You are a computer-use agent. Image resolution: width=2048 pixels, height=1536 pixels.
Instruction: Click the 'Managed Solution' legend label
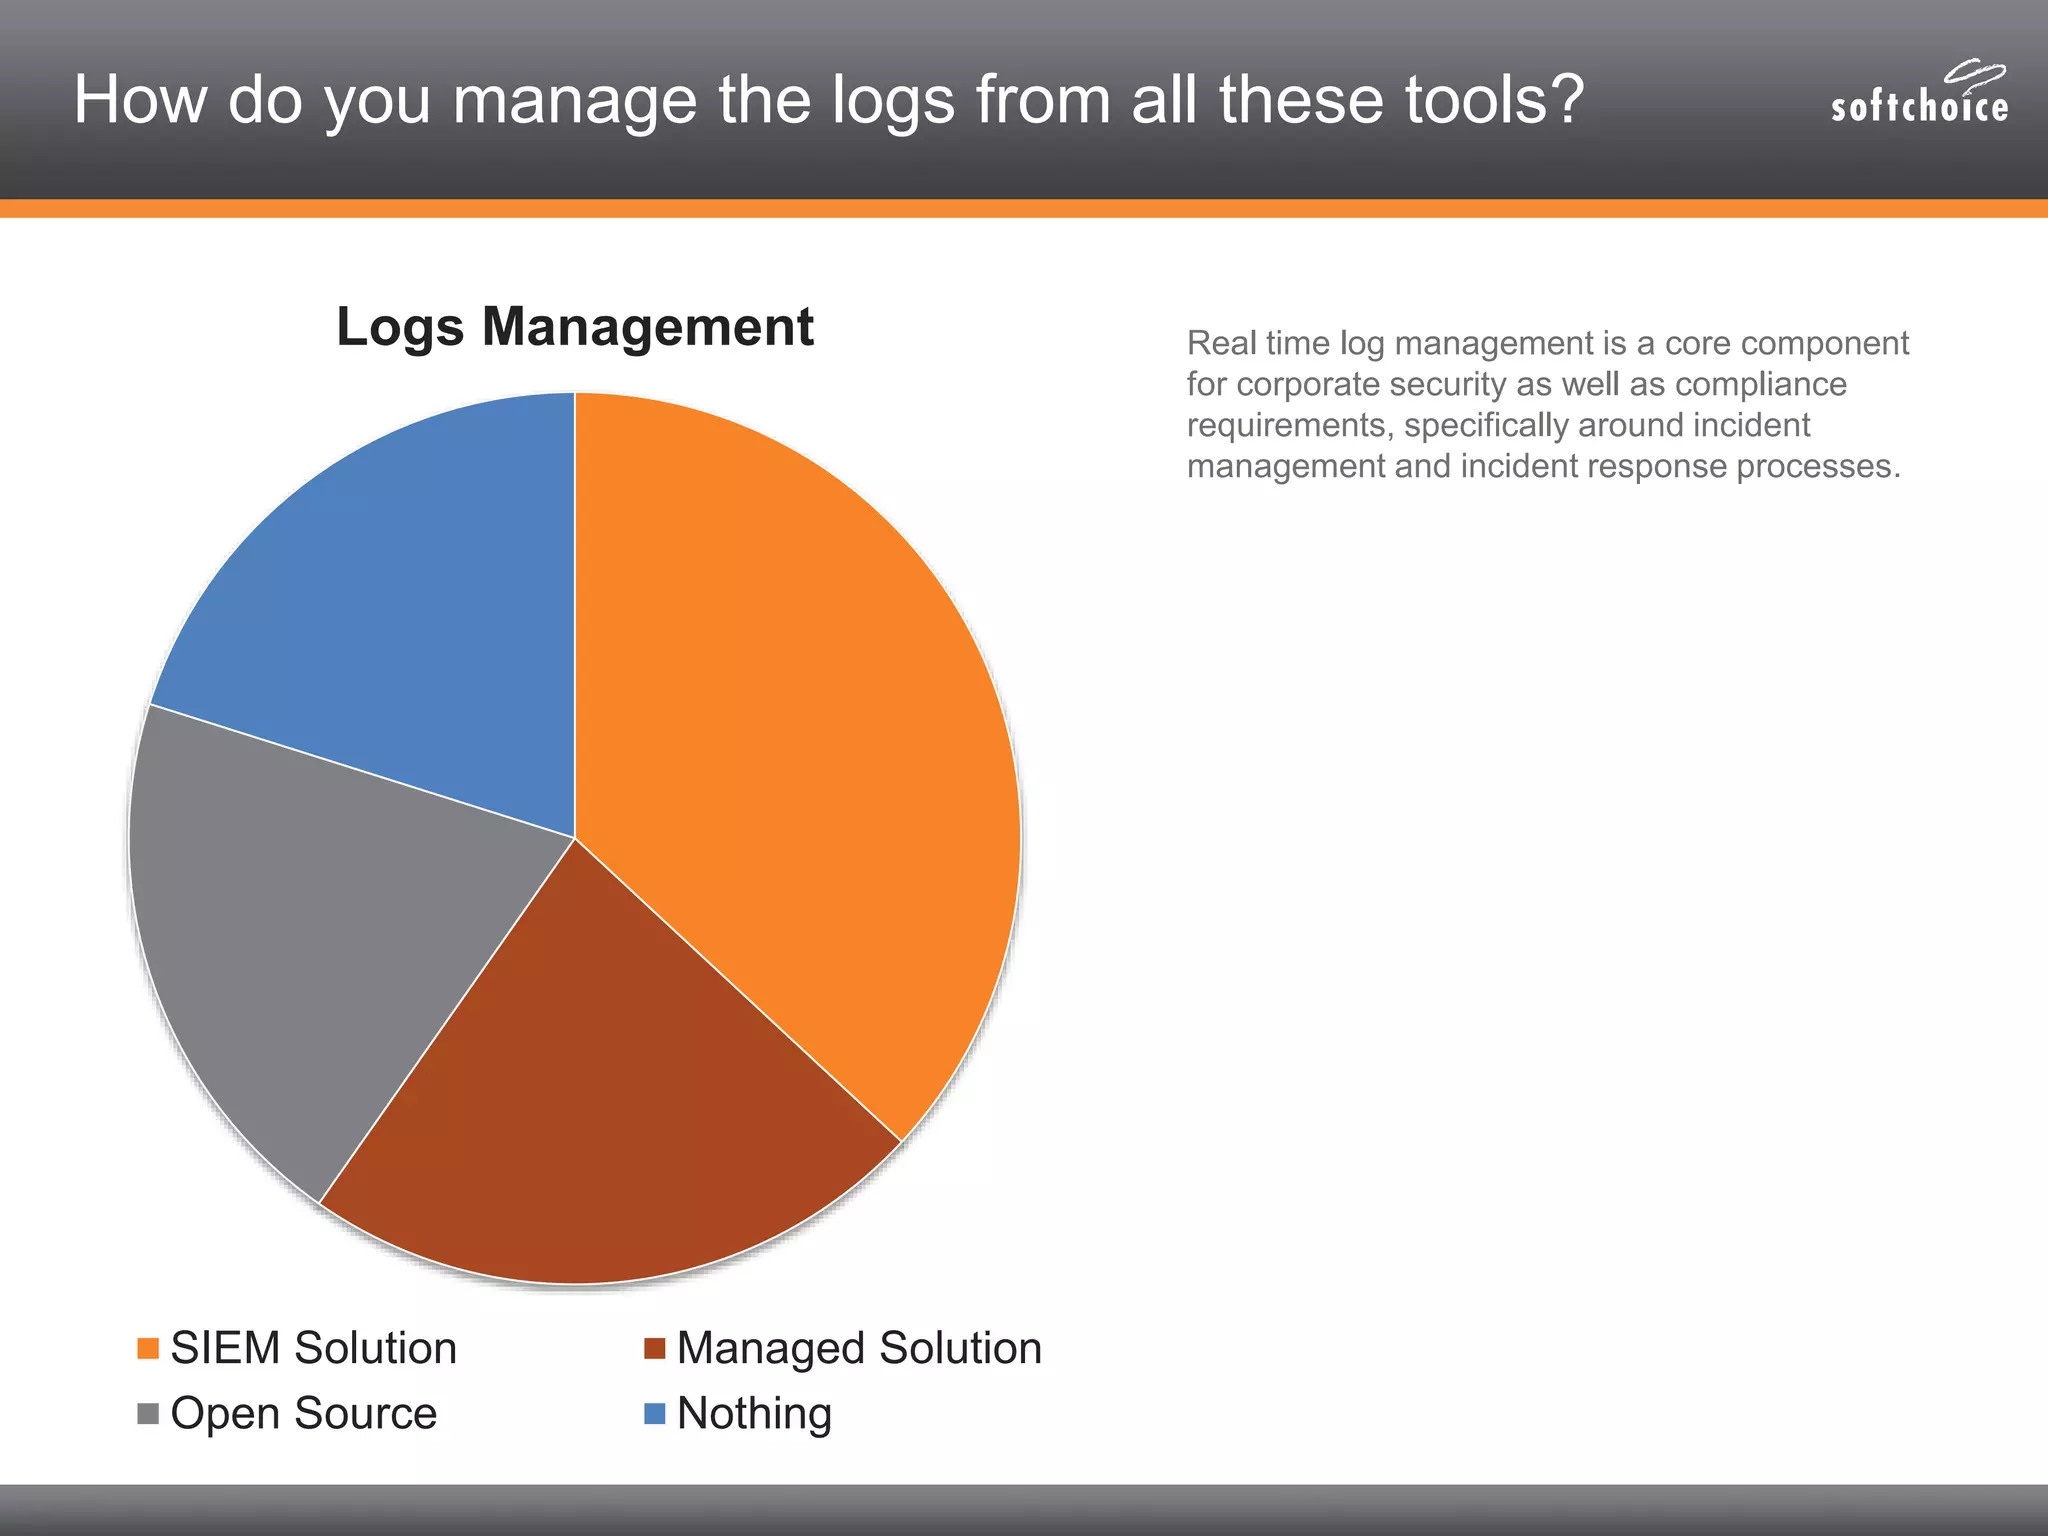859,1350
